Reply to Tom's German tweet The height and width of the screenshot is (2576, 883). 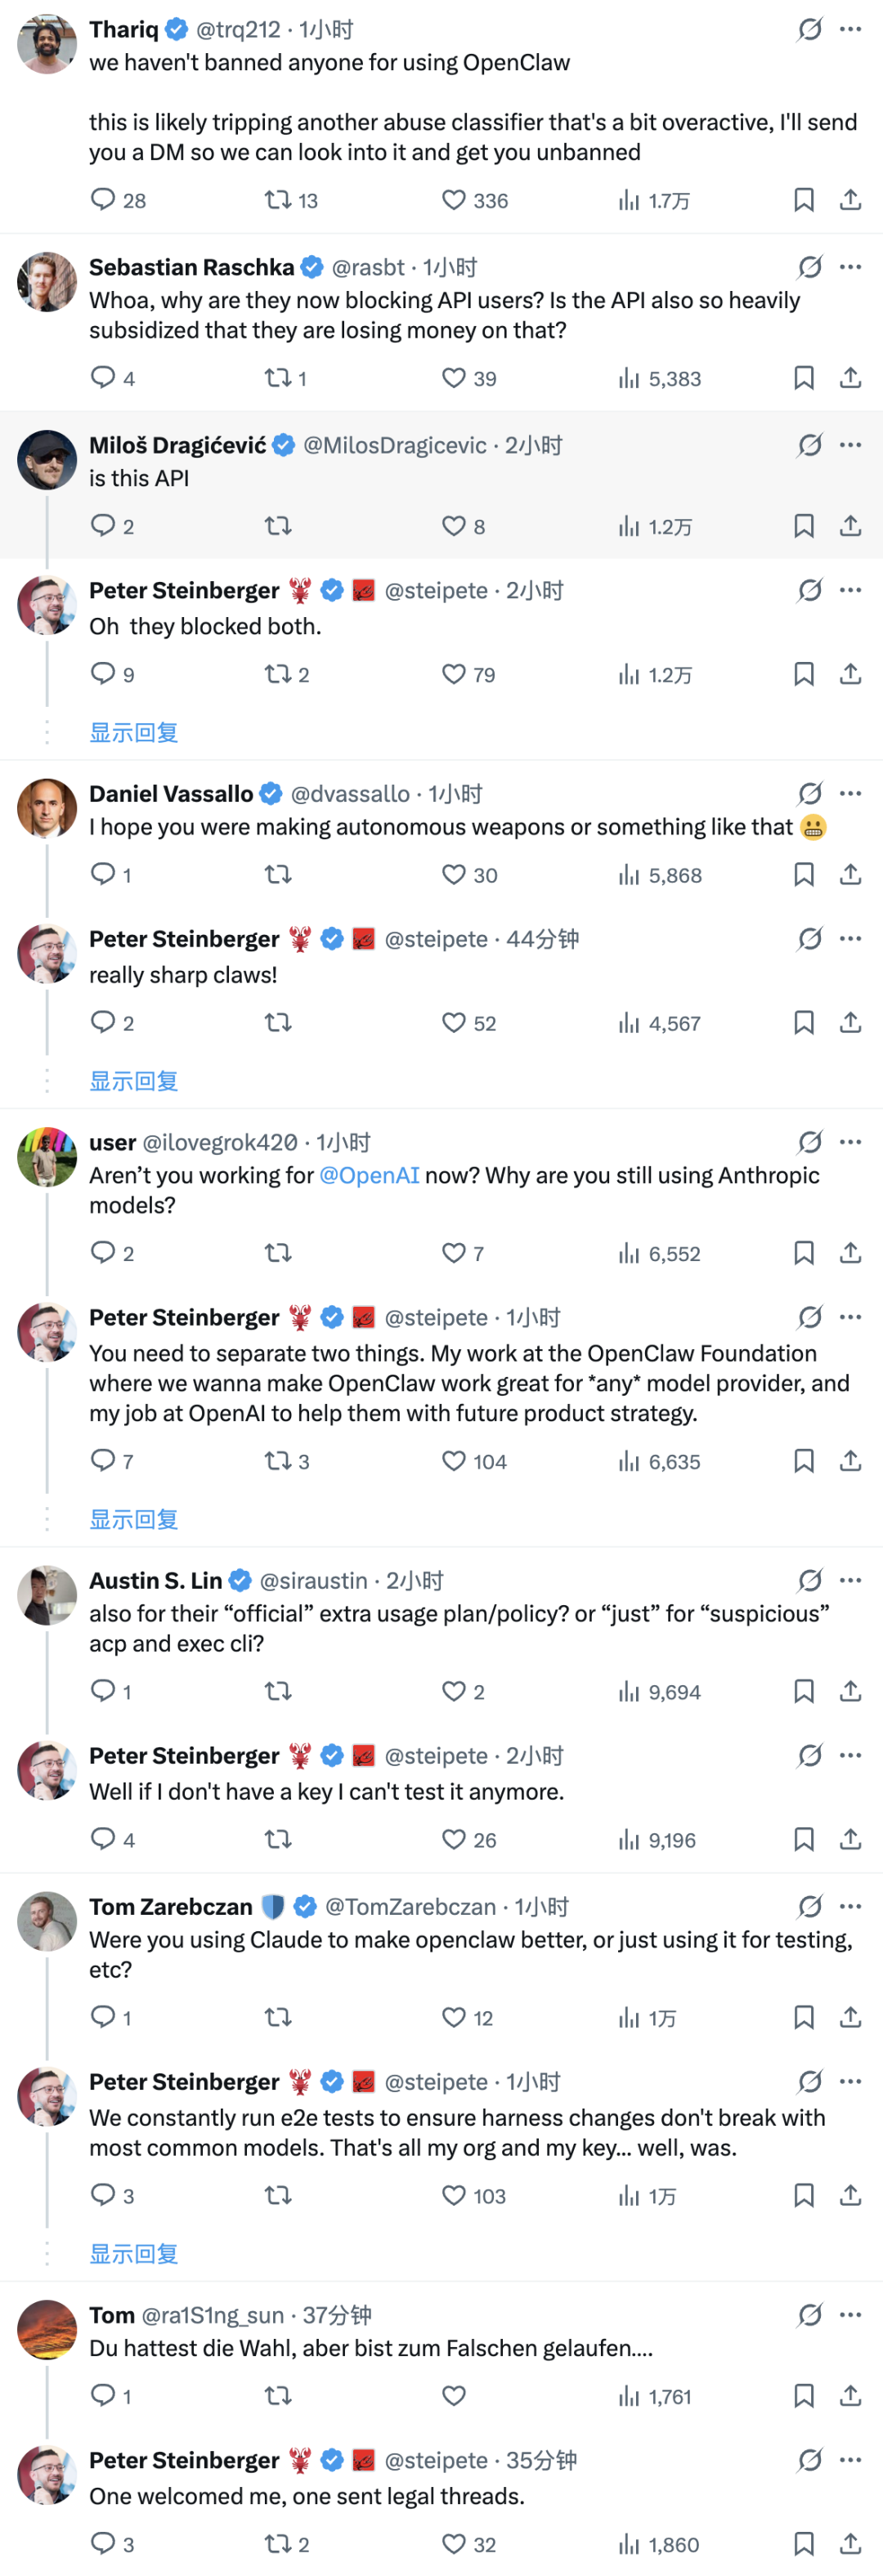(x=103, y=2395)
